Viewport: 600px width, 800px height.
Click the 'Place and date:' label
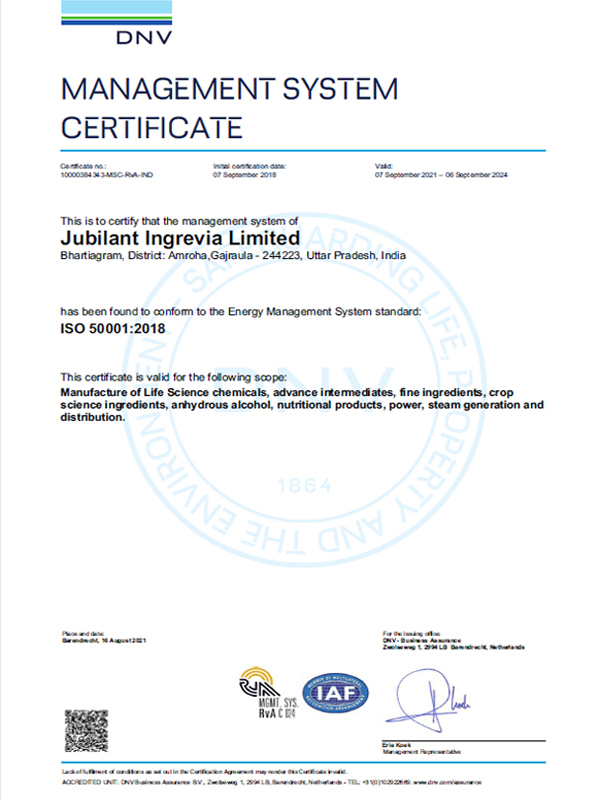pos(83,634)
